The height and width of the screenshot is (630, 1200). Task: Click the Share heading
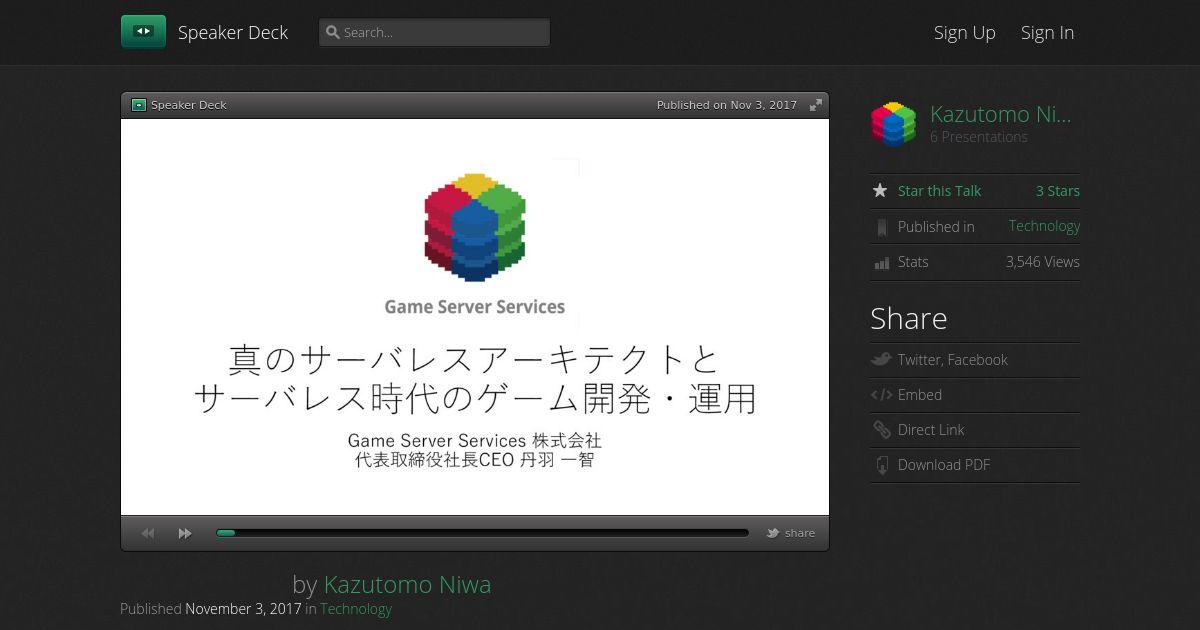point(909,318)
